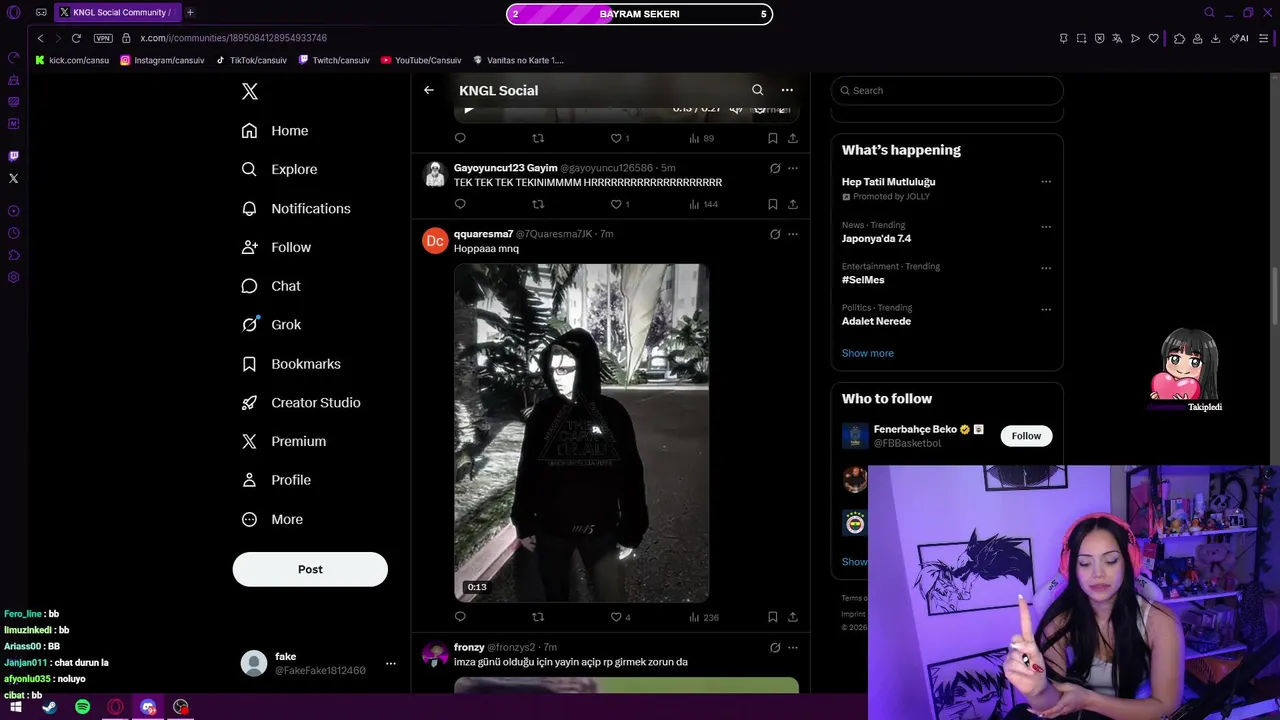The image size is (1280, 720).
Task: Open Steam from the taskbar
Action: pyautogui.click(x=49, y=707)
